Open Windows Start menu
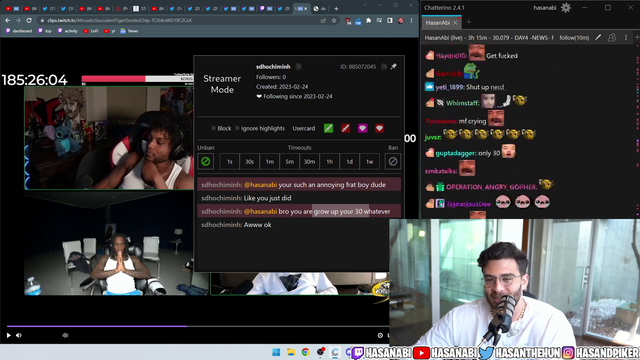This screenshot has width=640, height=360. [x=276, y=352]
